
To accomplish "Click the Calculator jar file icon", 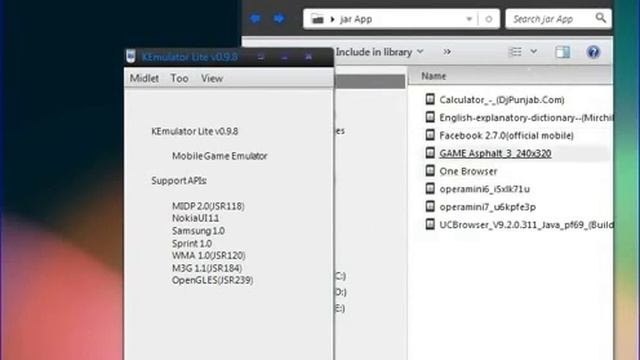I will (x=430, y=99).
